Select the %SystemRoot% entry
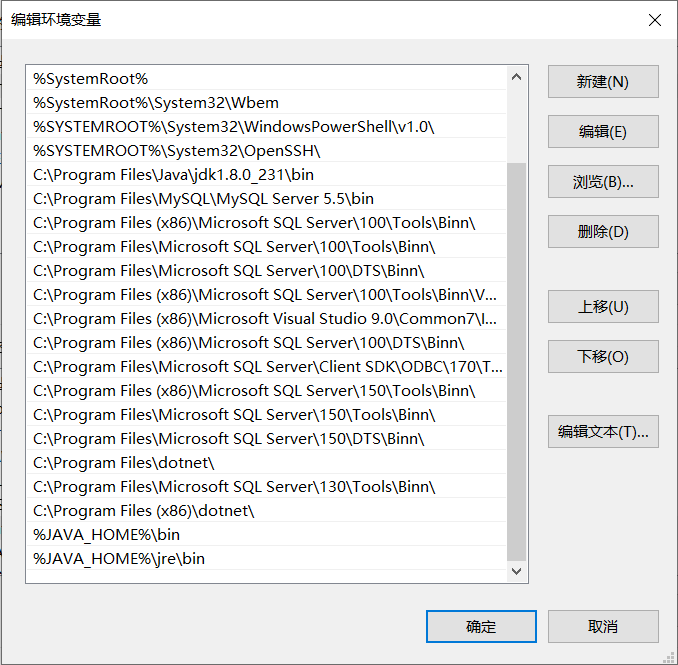Screen dimensions: 678x665 click(266, 79)
